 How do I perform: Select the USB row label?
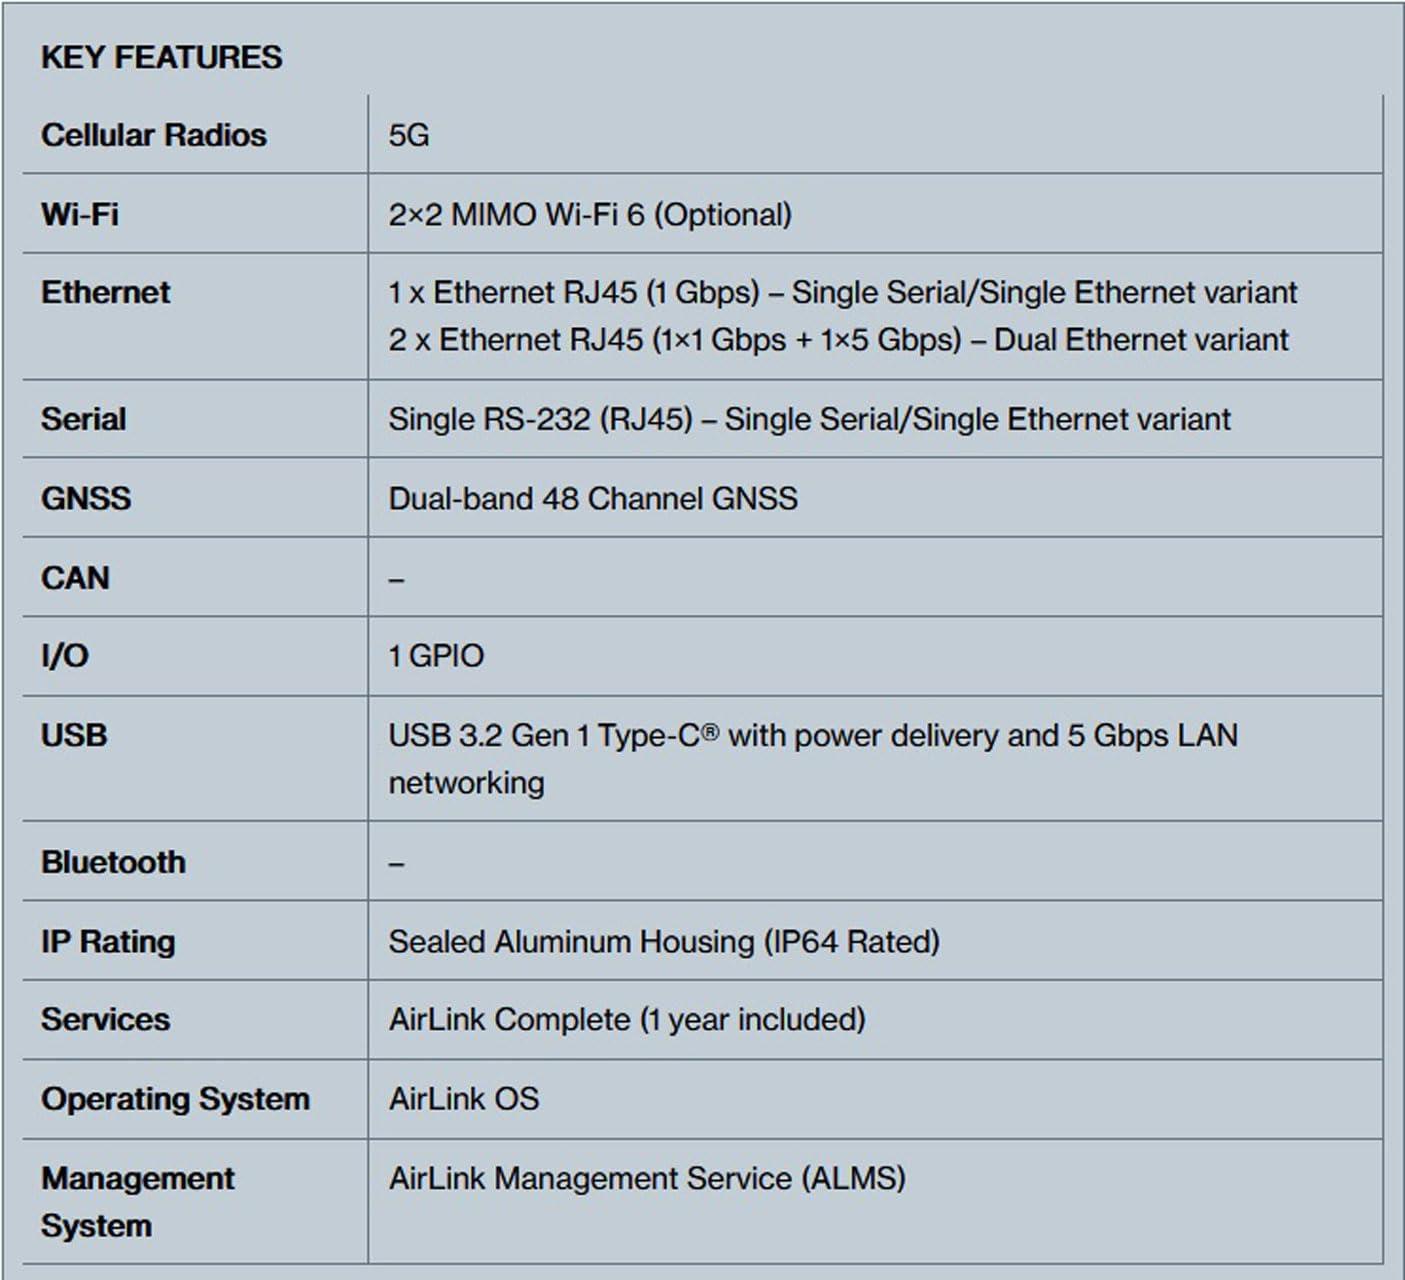(73, 735)
